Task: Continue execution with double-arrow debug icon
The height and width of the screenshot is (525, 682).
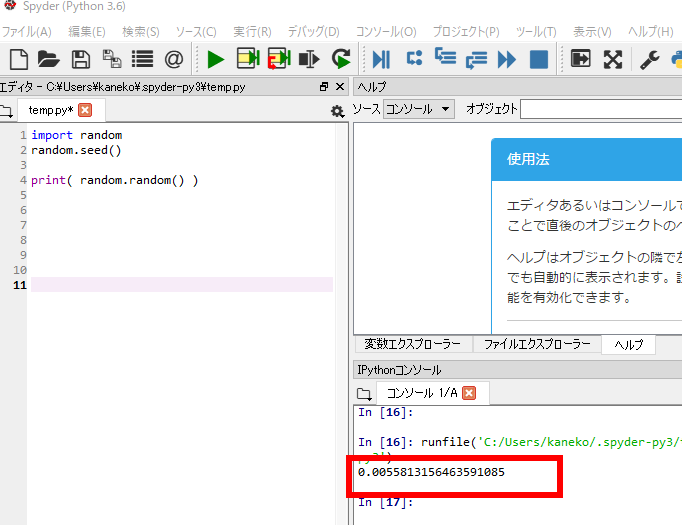Action: pos(507,59)
